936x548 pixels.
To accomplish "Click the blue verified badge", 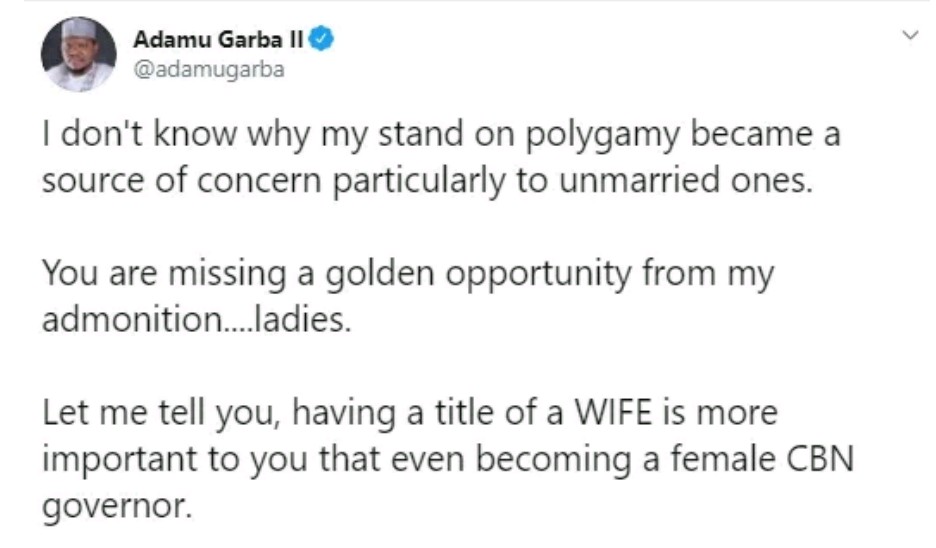I will coord(322,40).
